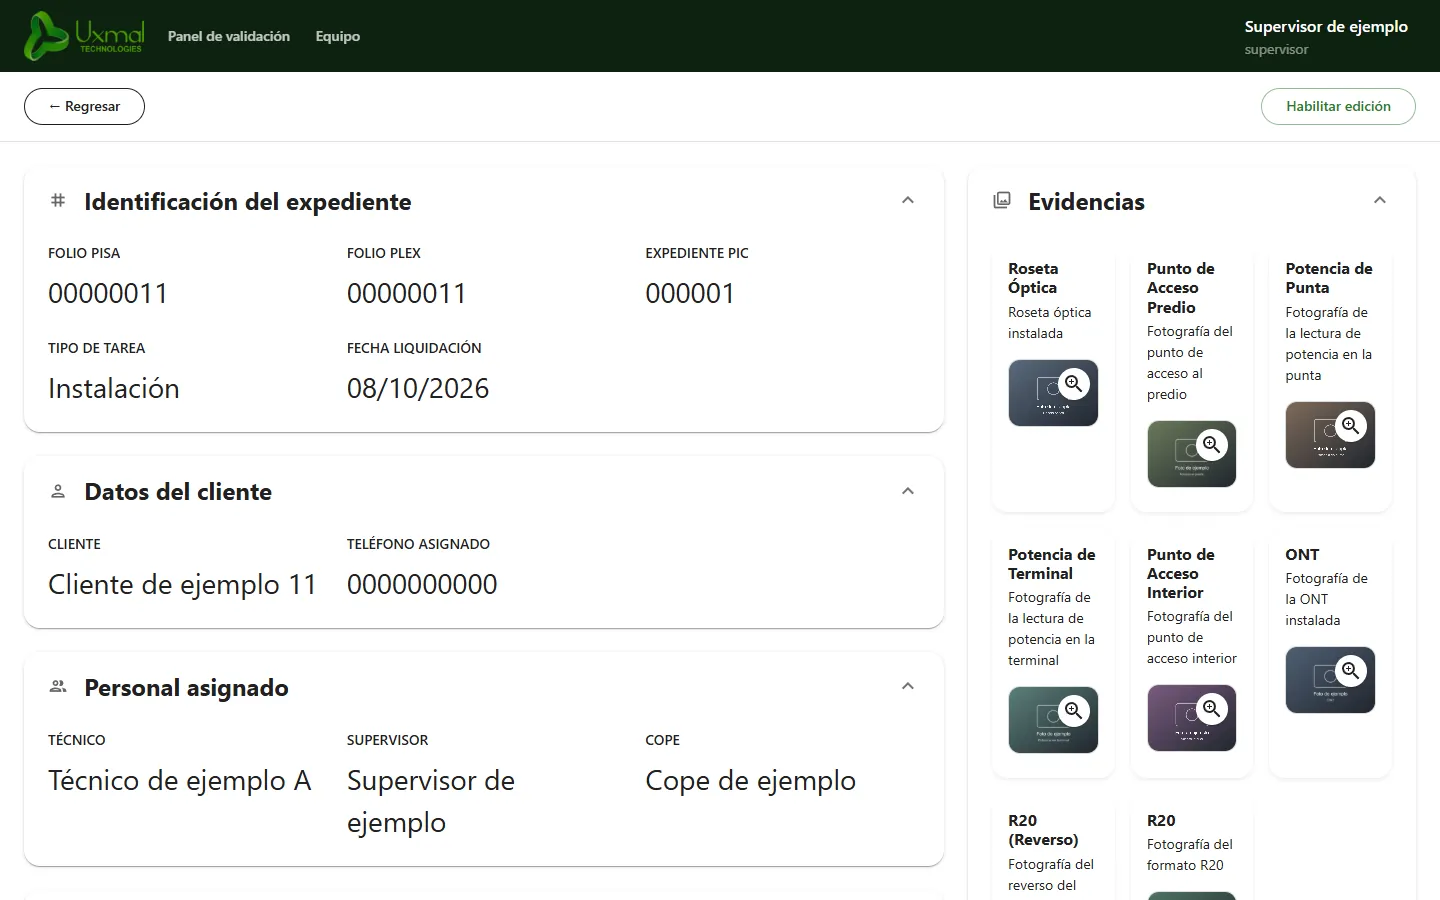Select the date 08/10/2026
Screen dimensions: 1440x900
pos(418,388)
